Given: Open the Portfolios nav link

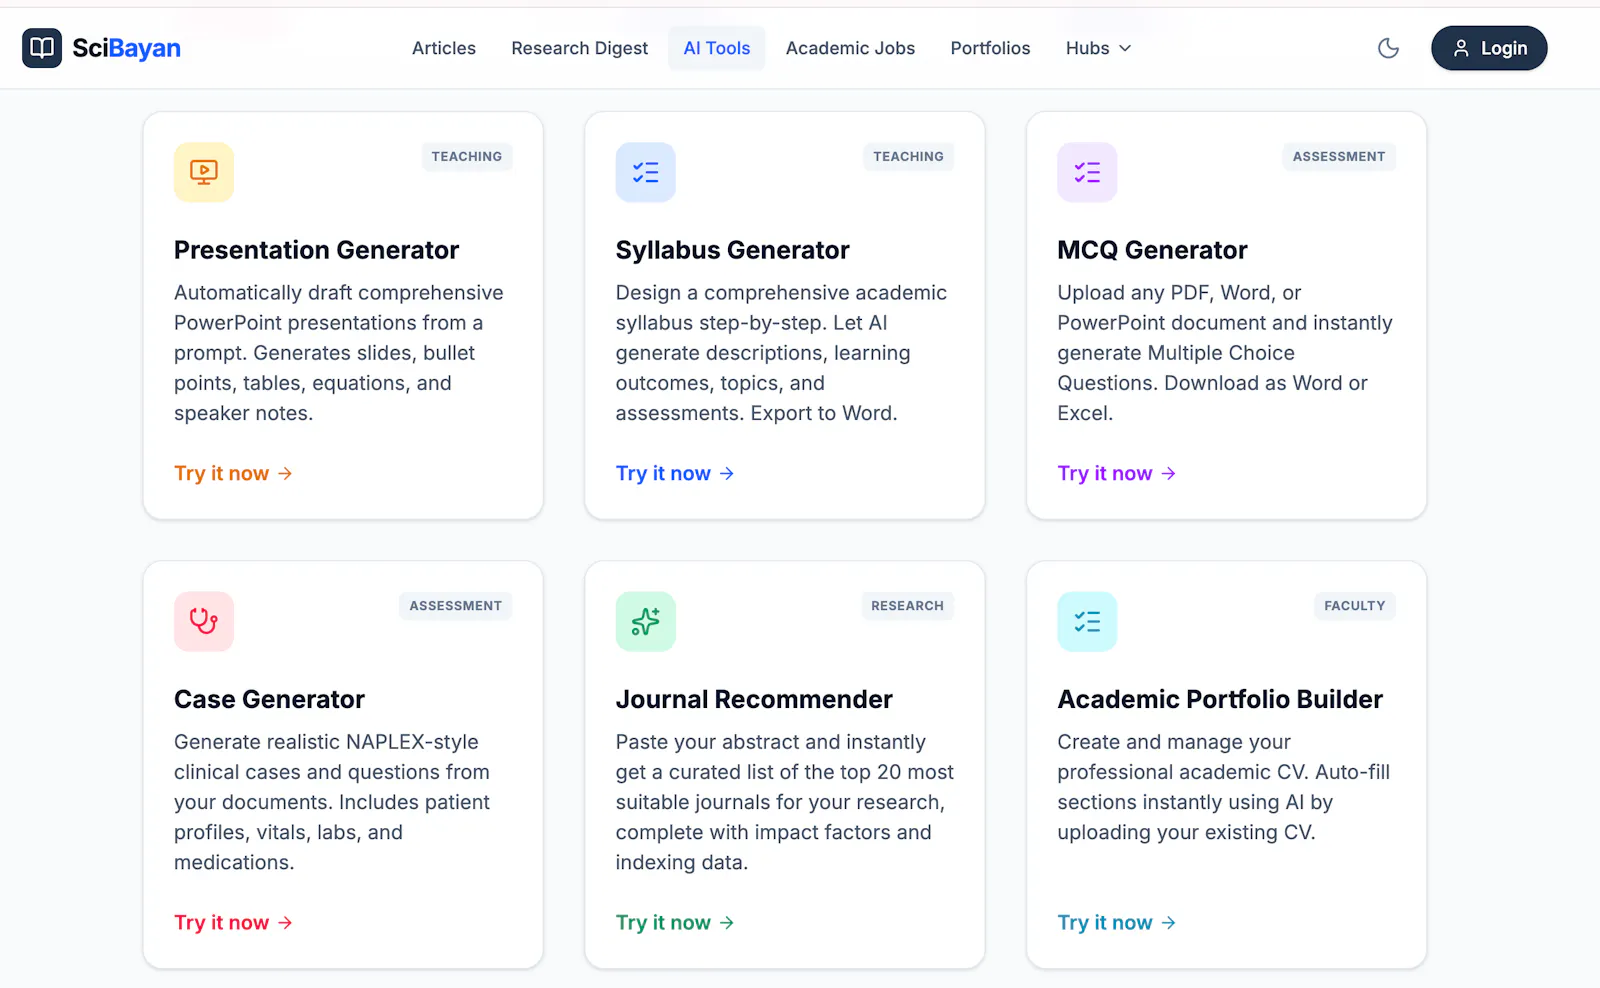Looking at the screenshot, I should click(x=990, y=48).
